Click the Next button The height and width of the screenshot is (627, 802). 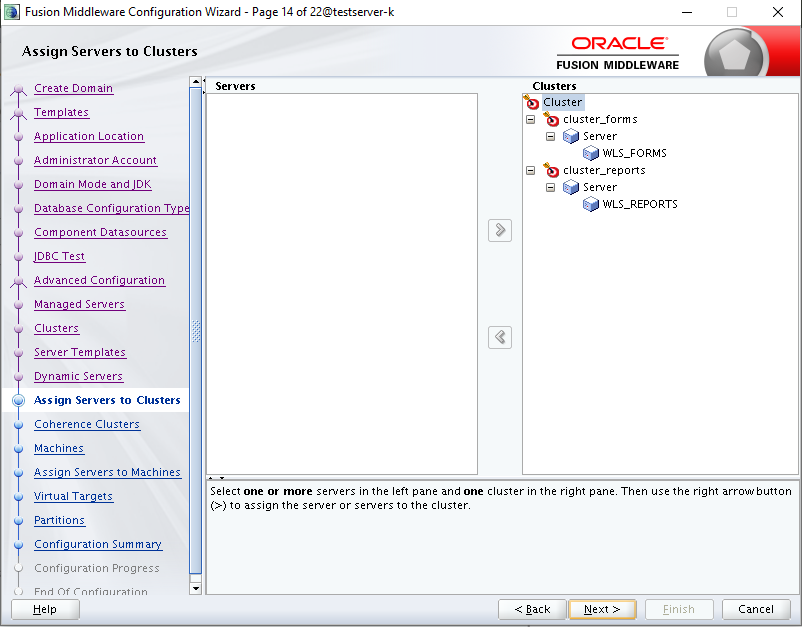click(x=602, y=610)
